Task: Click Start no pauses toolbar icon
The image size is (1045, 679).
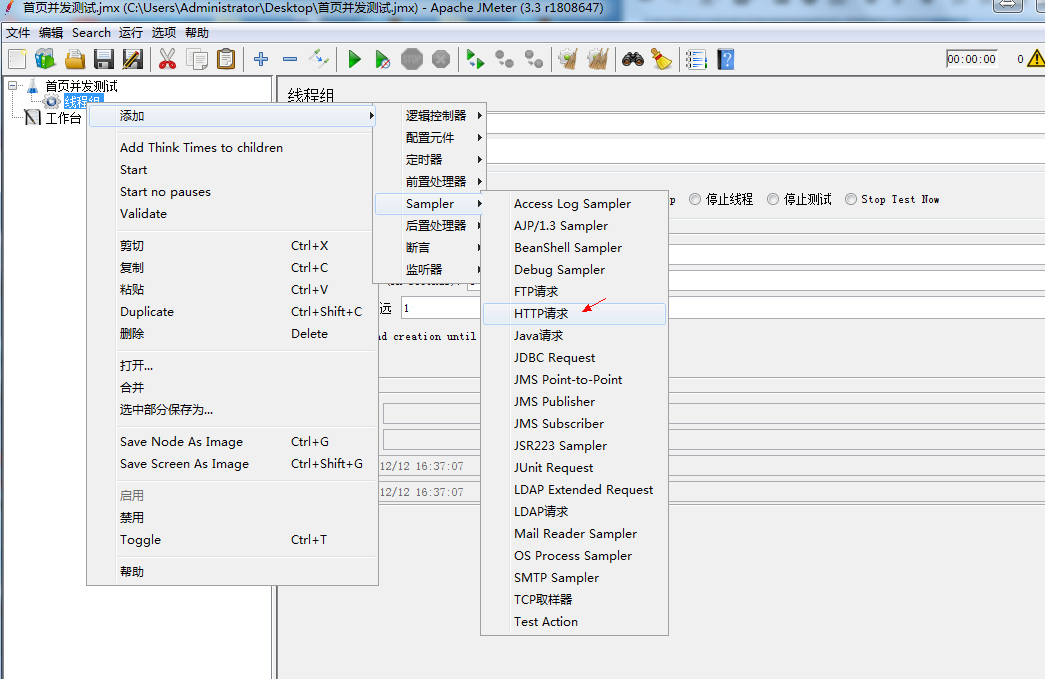Action: 382,59
